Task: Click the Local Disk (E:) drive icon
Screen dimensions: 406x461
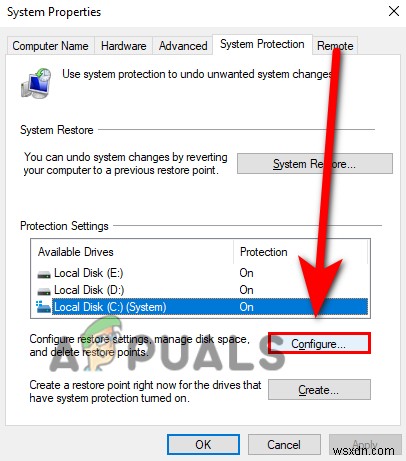Action: tap(44, 274)
